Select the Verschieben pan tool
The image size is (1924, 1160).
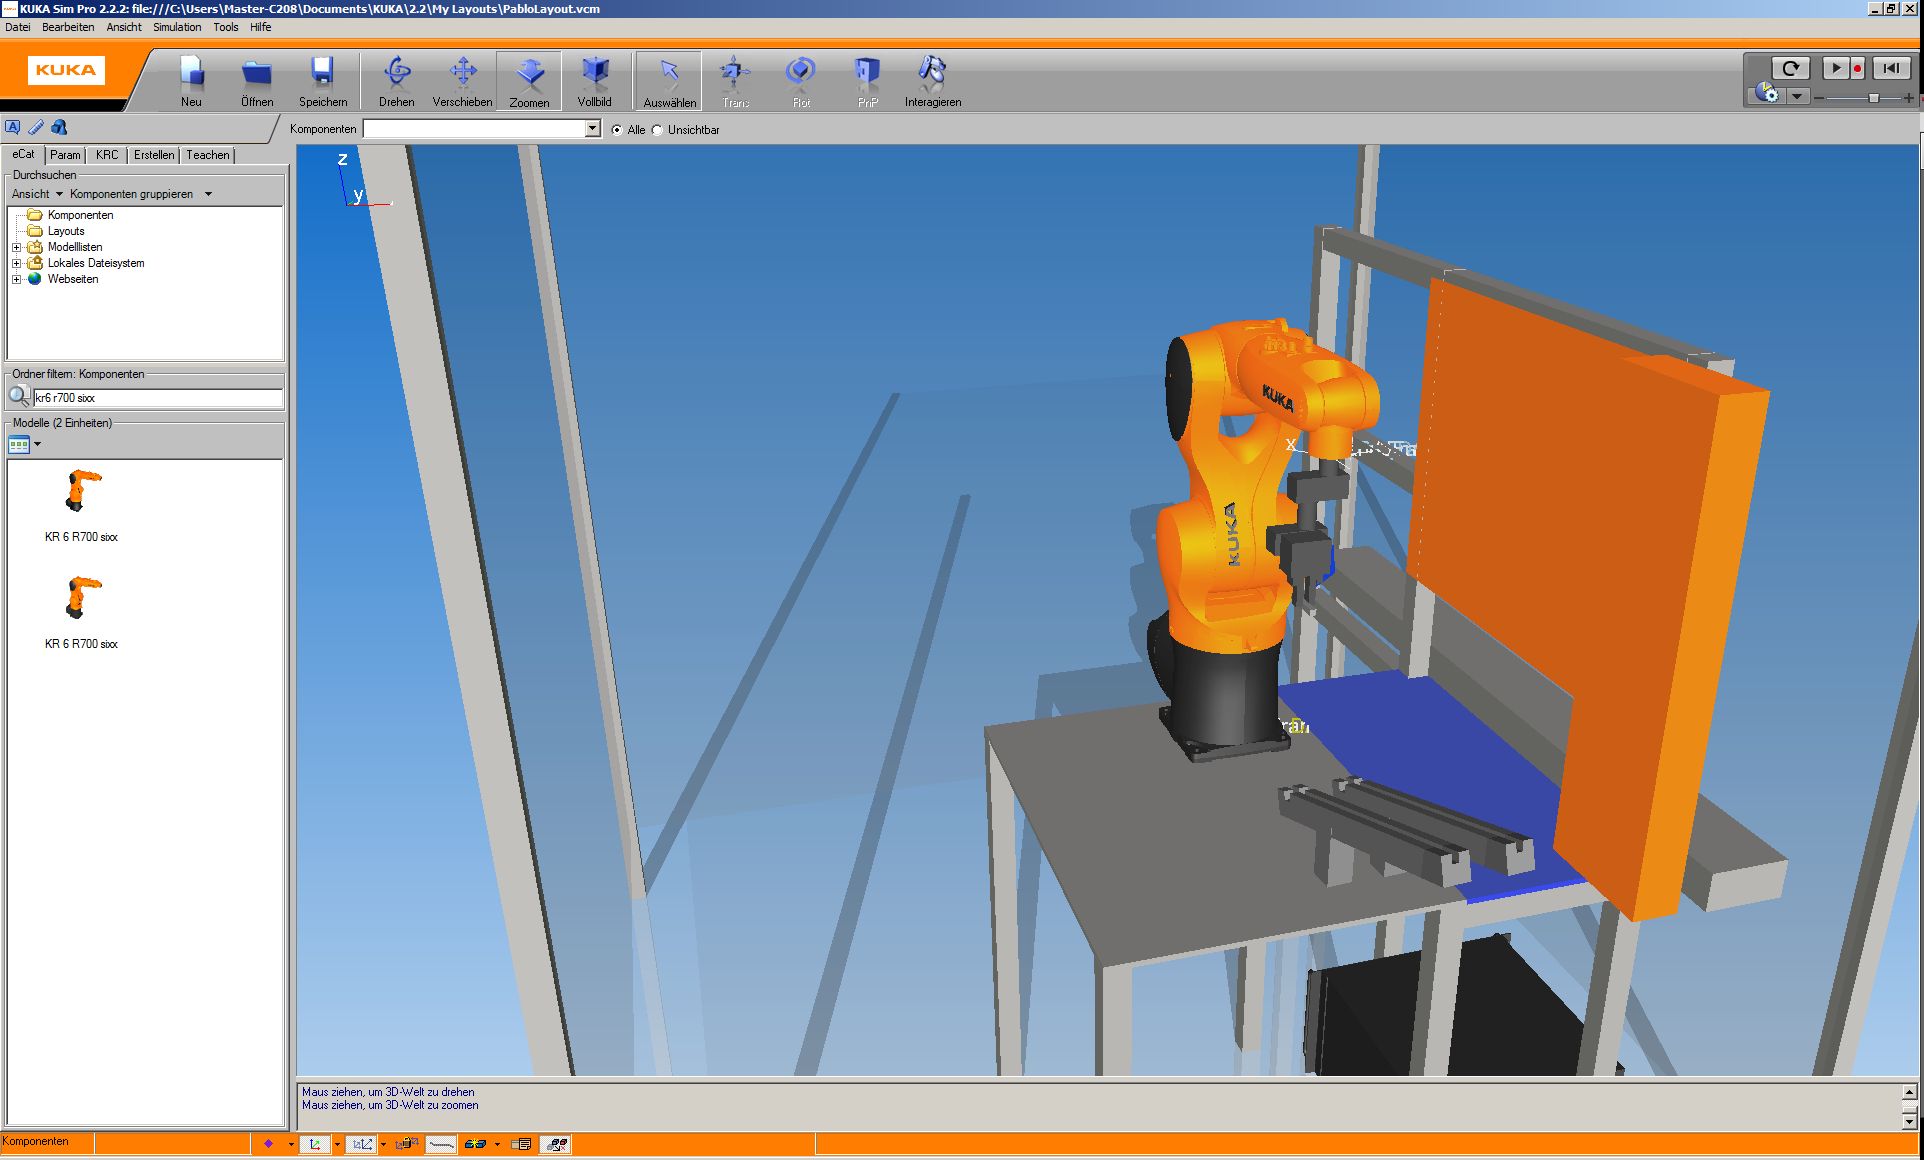click(x=462, y=80)
